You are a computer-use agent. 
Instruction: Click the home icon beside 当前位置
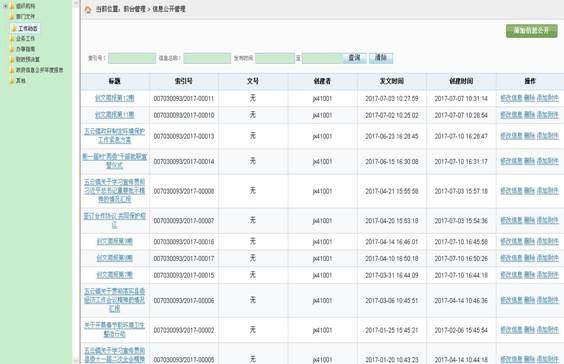(x=88, y=9)
